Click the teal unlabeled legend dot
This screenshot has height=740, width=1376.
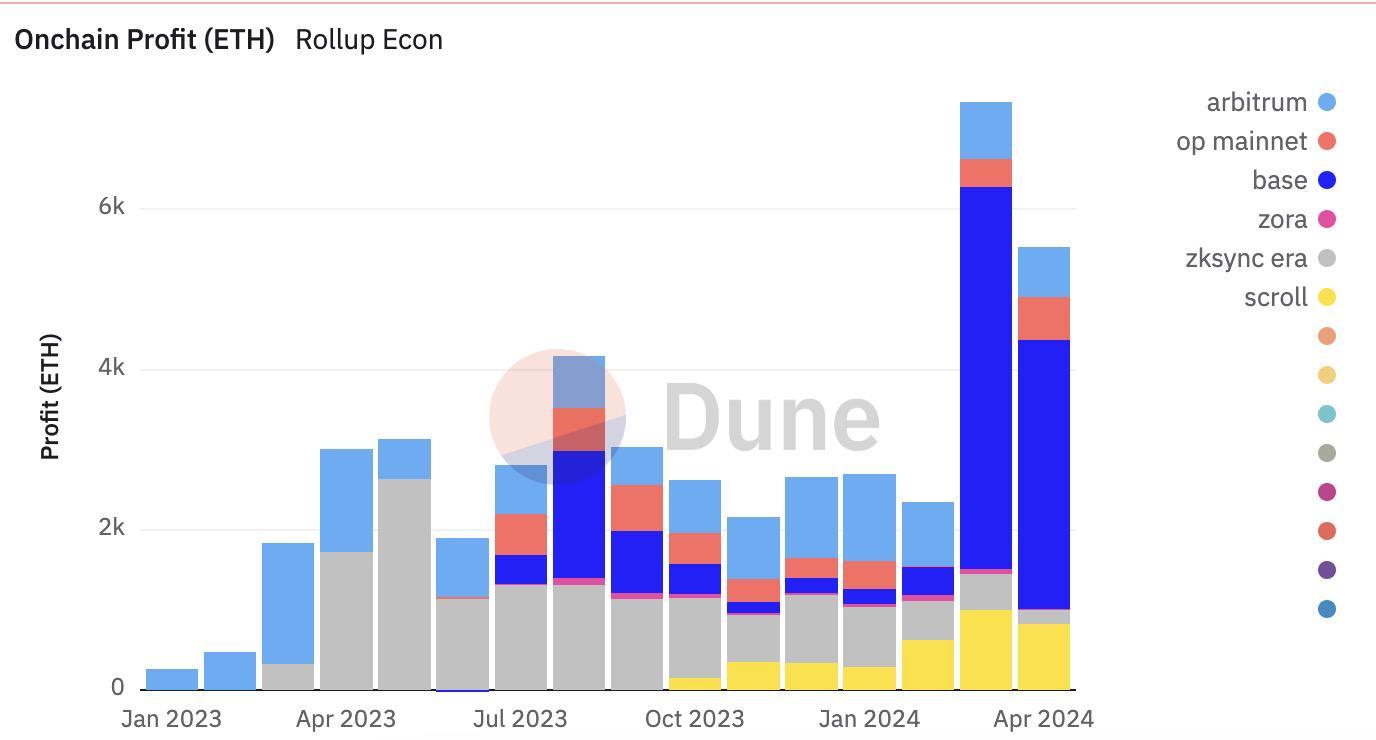(x=1325, y=412)
